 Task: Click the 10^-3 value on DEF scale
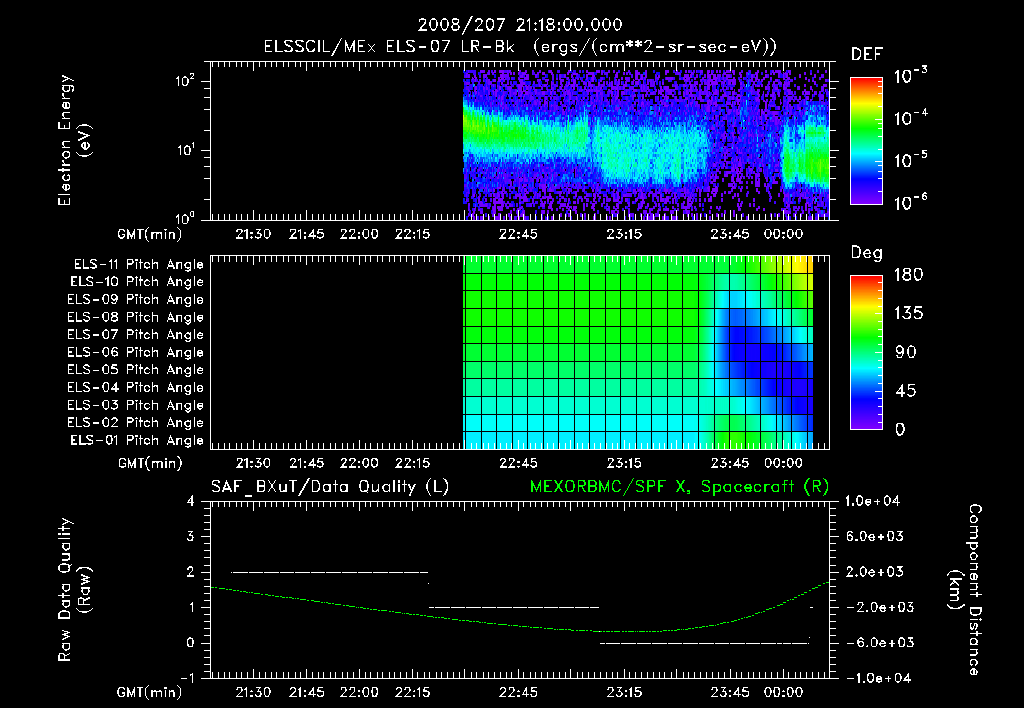point(910,76)
